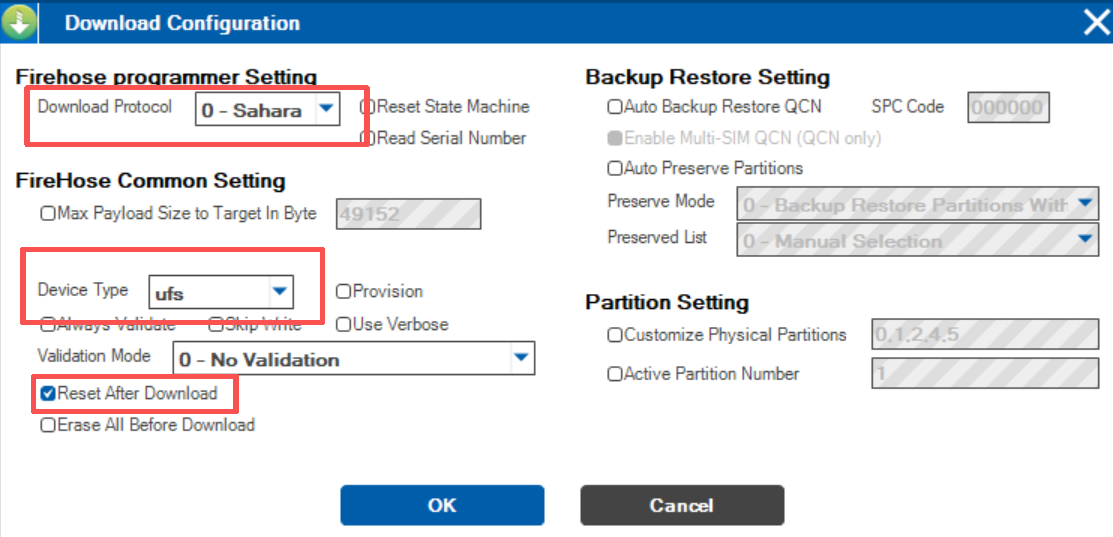Screen dimensions: 1113x537
Task: Enable Active Partition Number checkbox
Action: tap(615, 375)
